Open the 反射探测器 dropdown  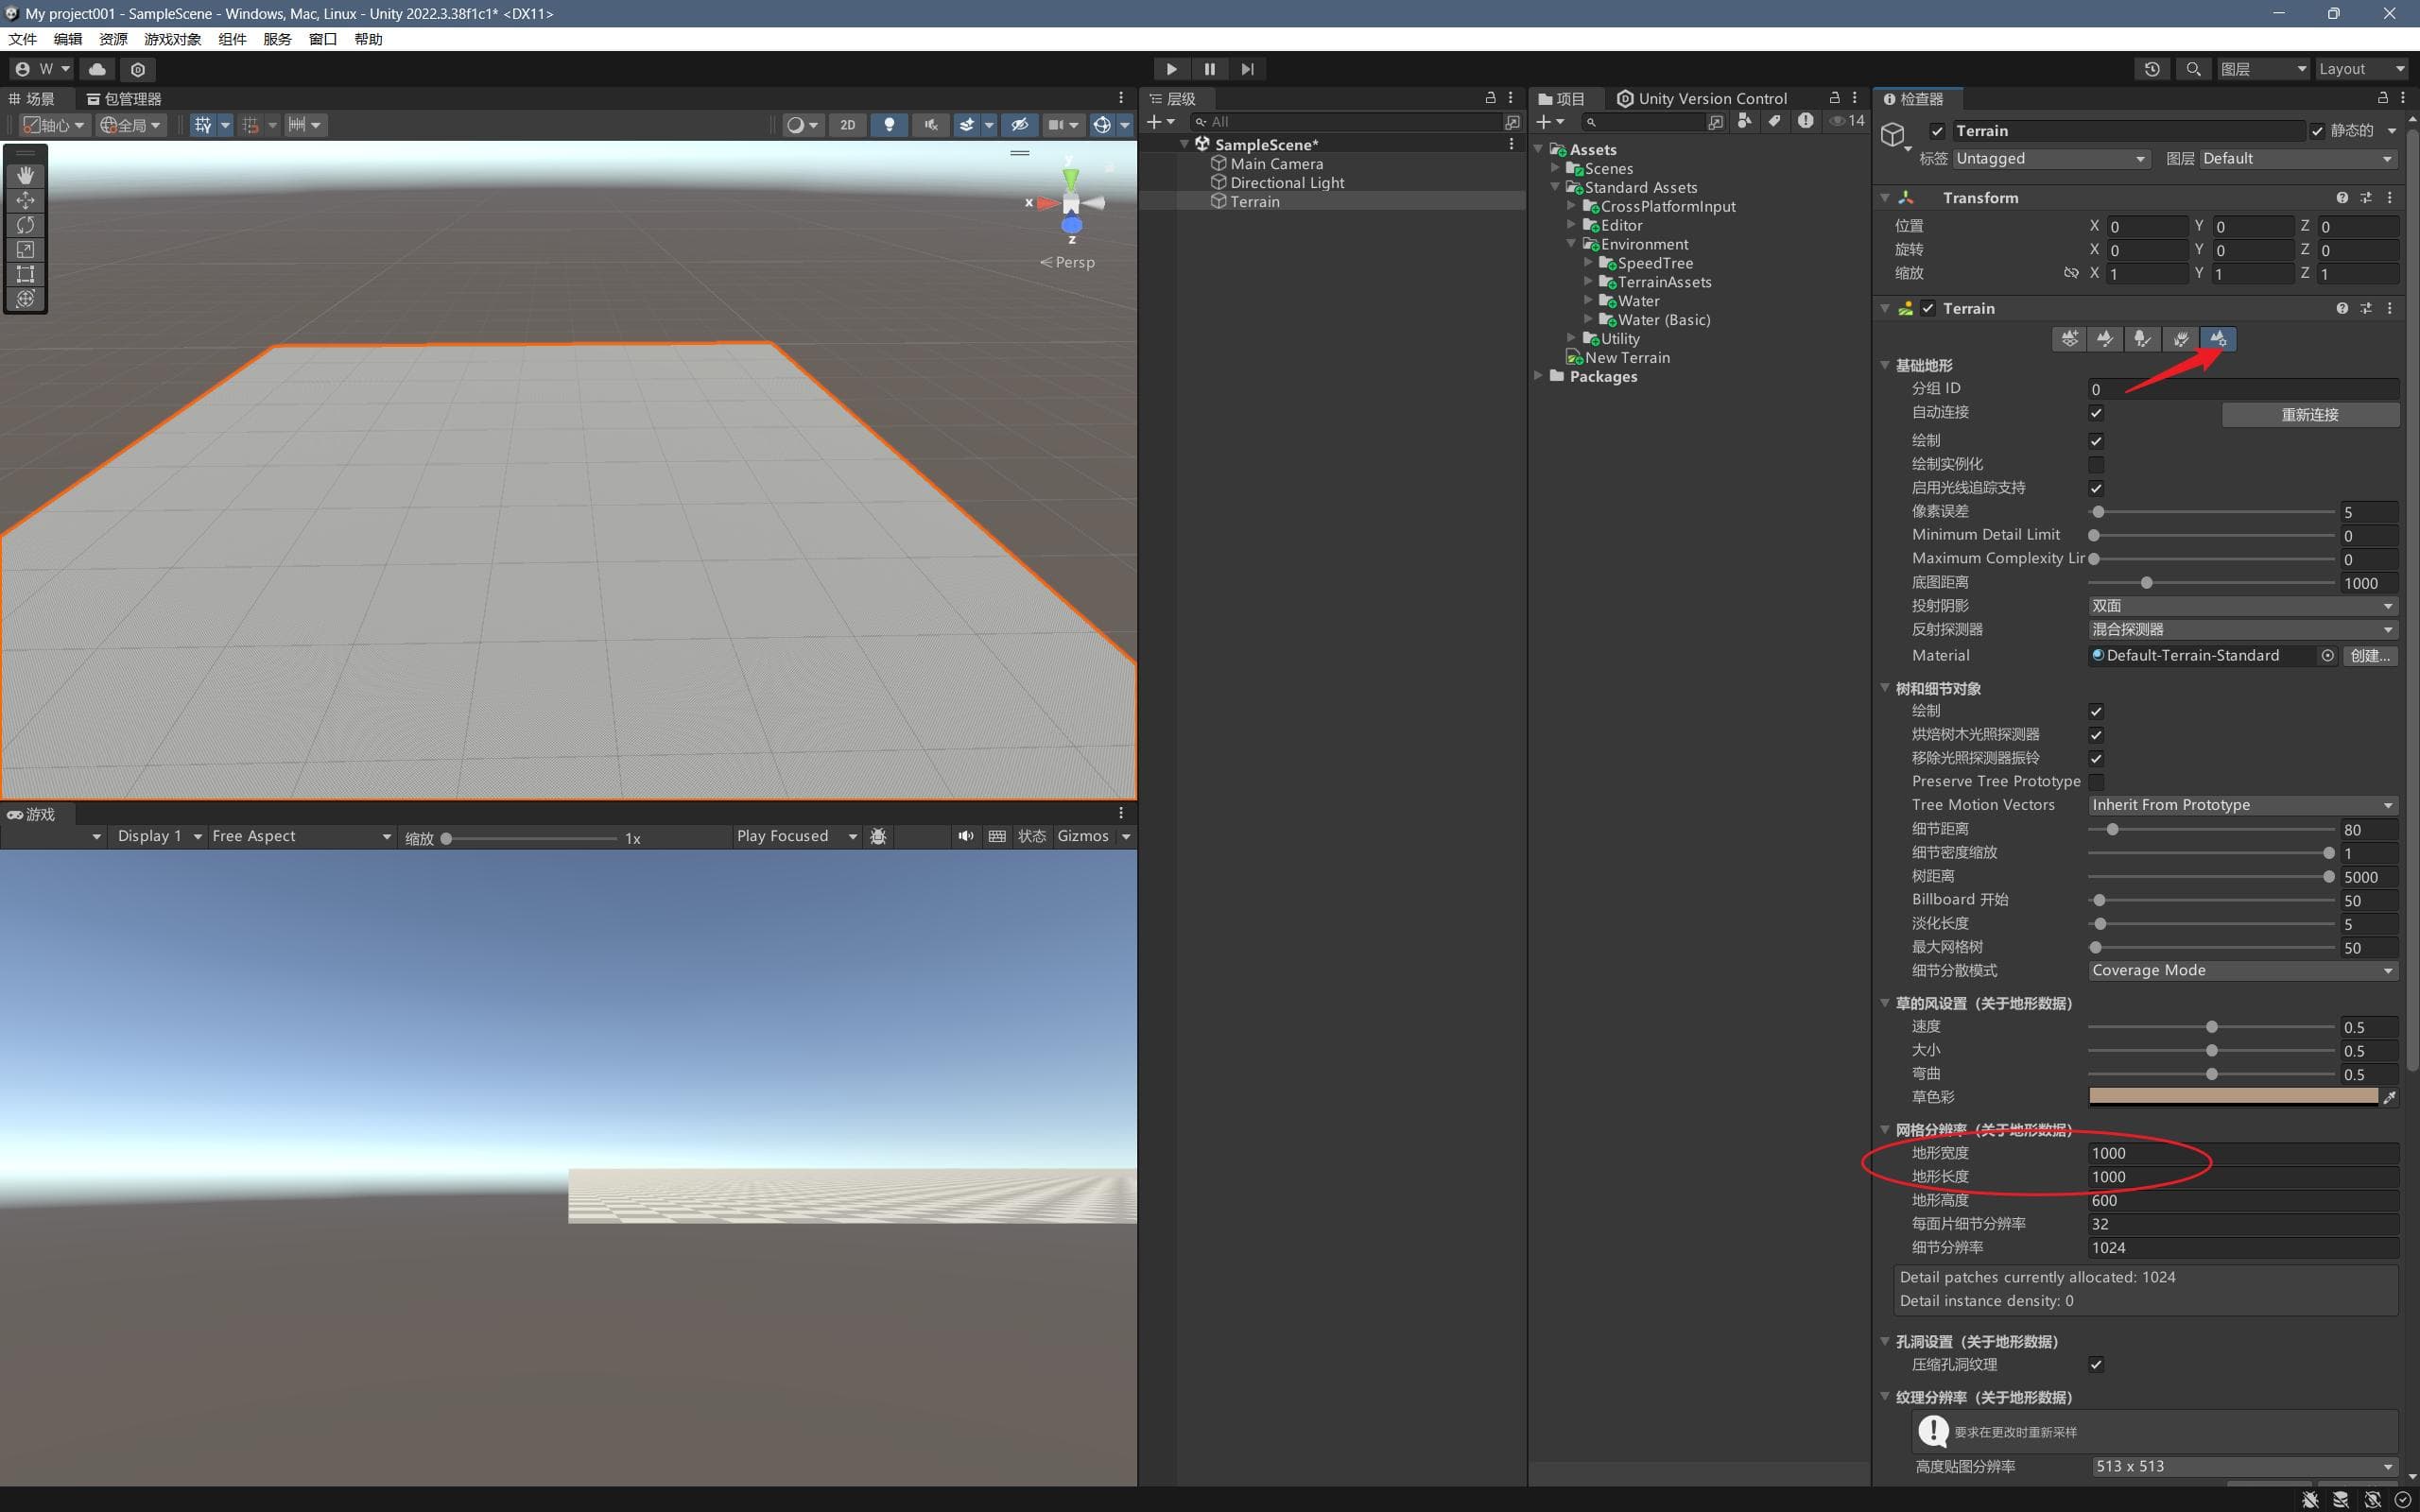point(2243,630)
